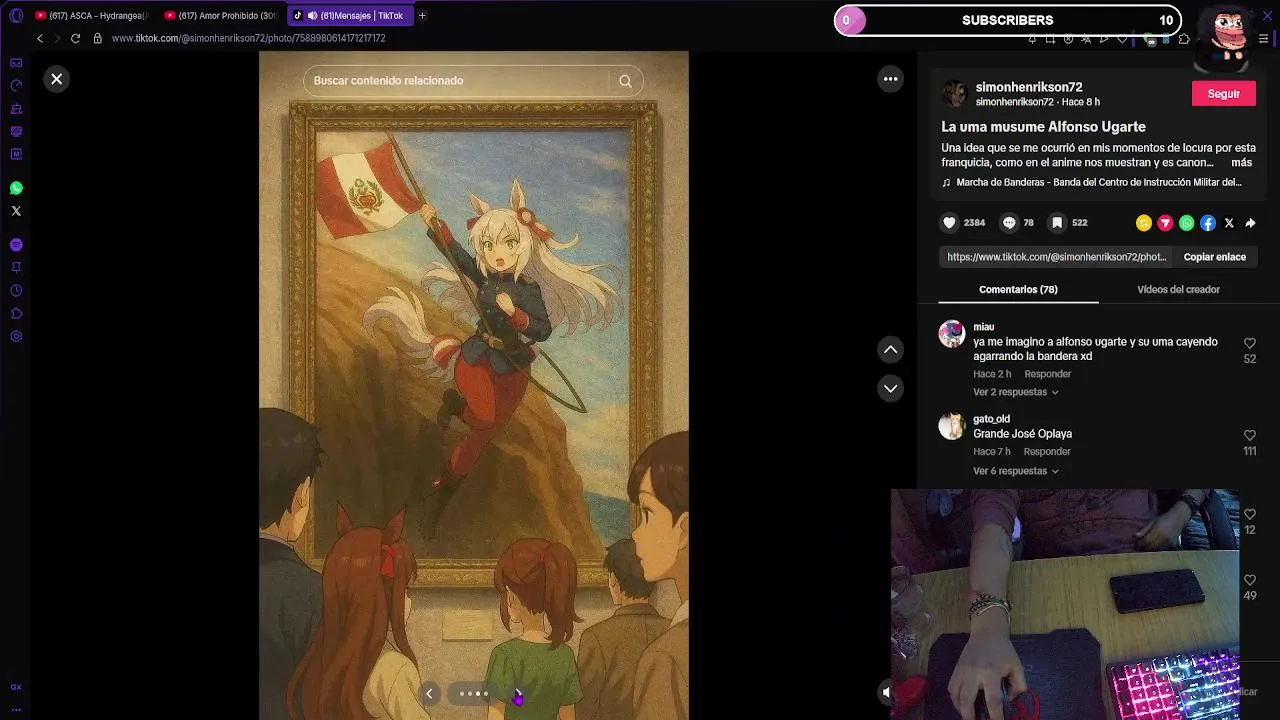Reply to gato_old's comment with Responder
The image size is (1280, 720).
(x=1047, y=452)
